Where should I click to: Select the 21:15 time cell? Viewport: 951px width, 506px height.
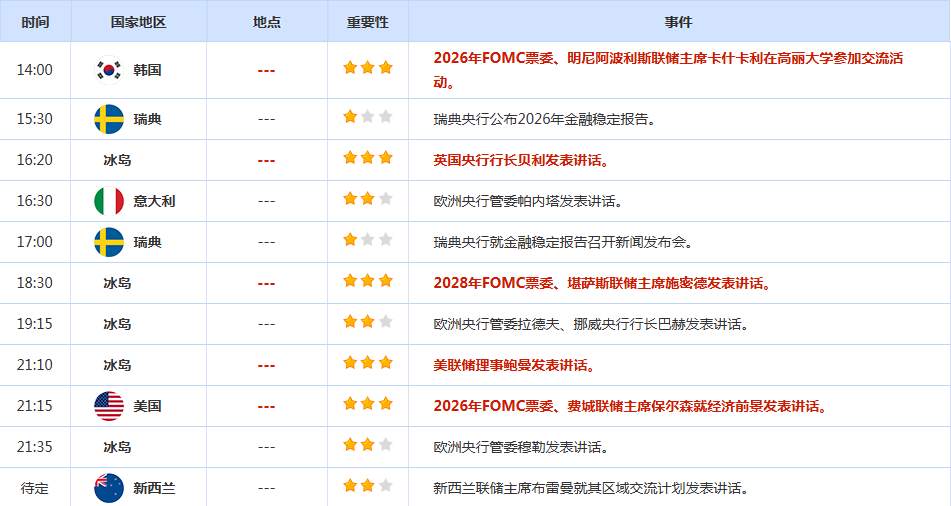35,406
